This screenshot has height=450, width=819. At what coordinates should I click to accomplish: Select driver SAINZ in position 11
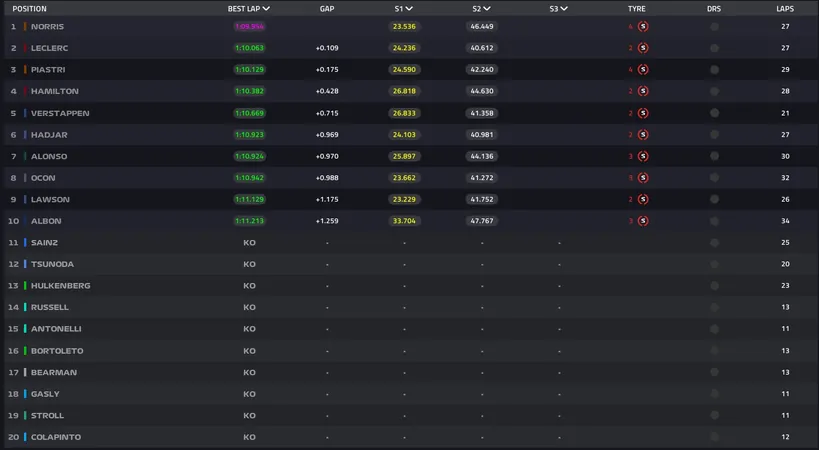(x=44, y=243)
